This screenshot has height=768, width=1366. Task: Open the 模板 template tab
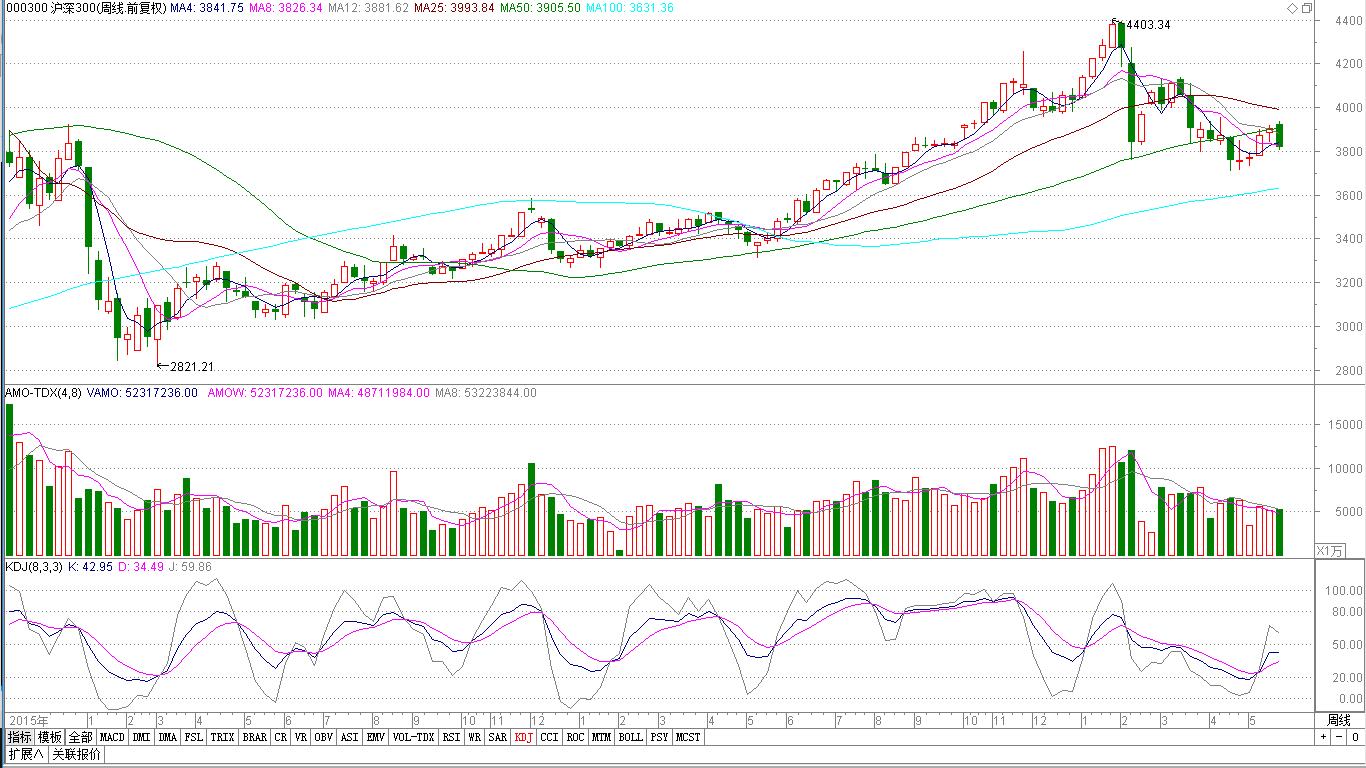50,737
